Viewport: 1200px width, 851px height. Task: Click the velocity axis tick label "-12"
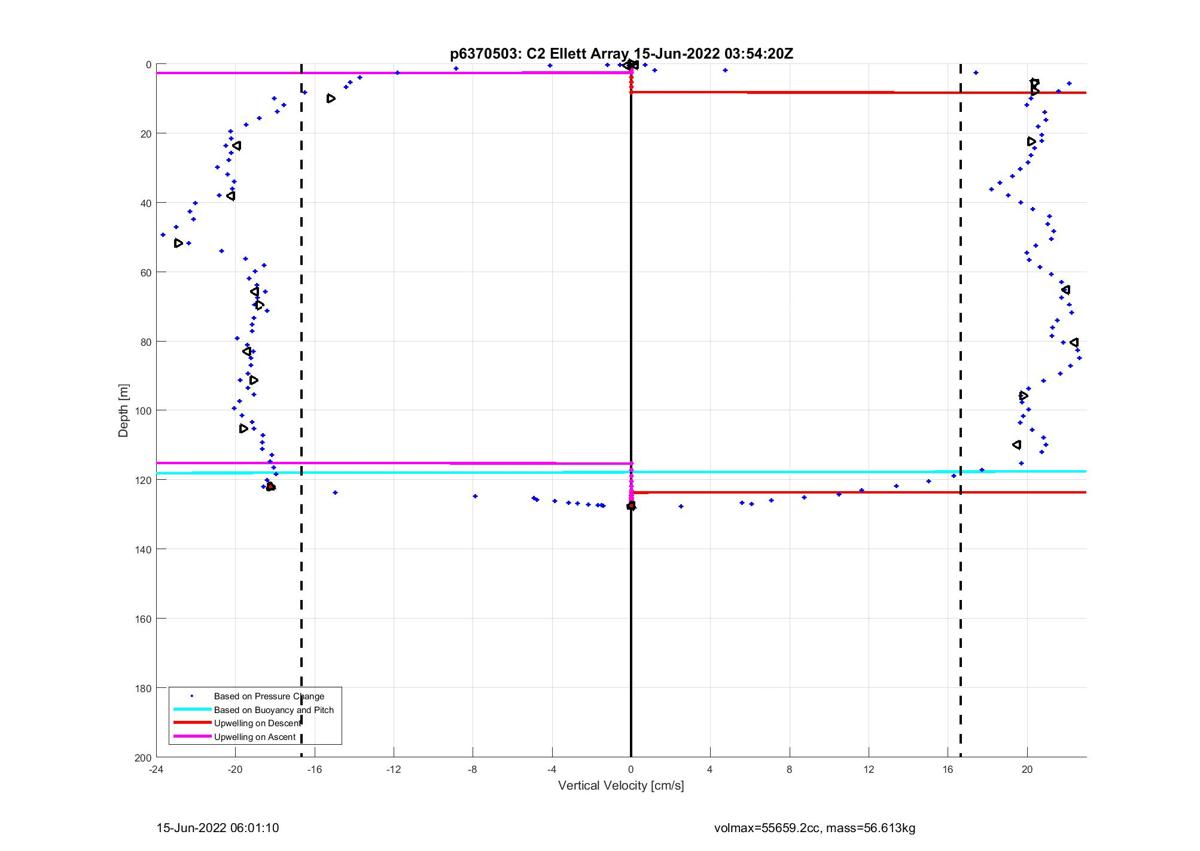(393, 770)
